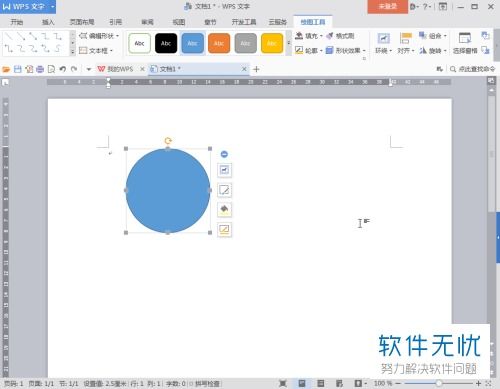Switch to page layout view icon
The image size is (500, 389).
(x=302, y=383)
